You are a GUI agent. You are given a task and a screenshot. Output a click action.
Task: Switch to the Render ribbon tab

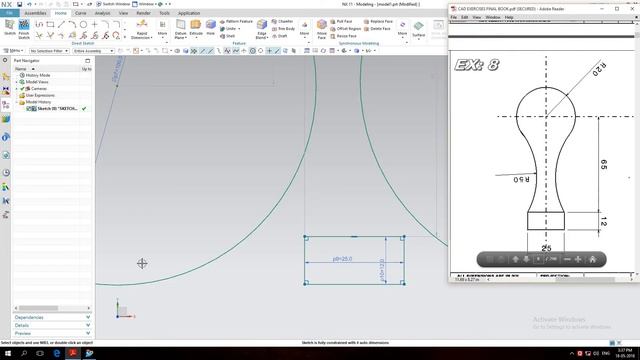click(x=143, y=13)
